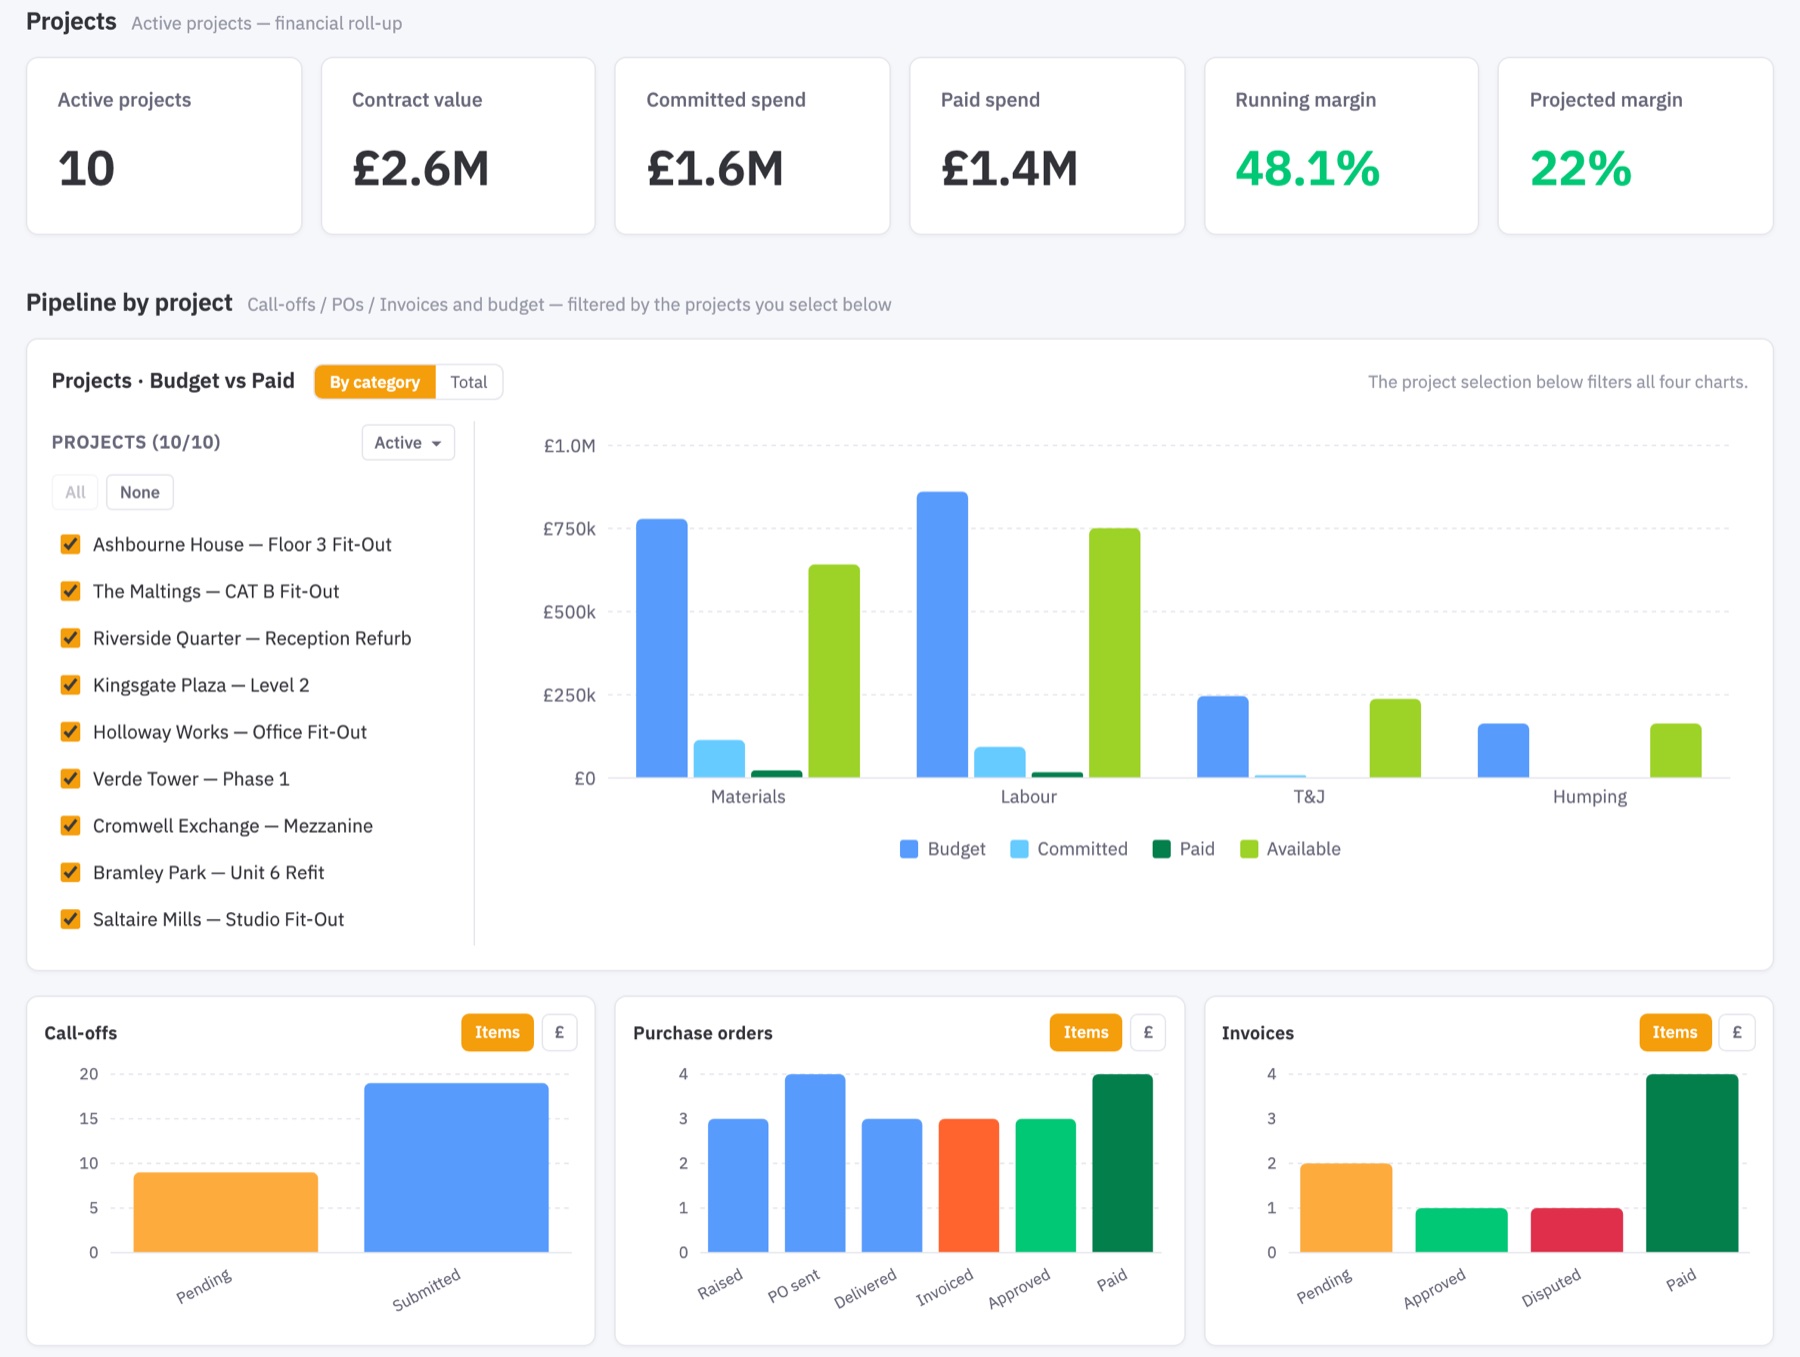Click the Materials Budget bar
1800x1357 pixels.
(662, 648)
